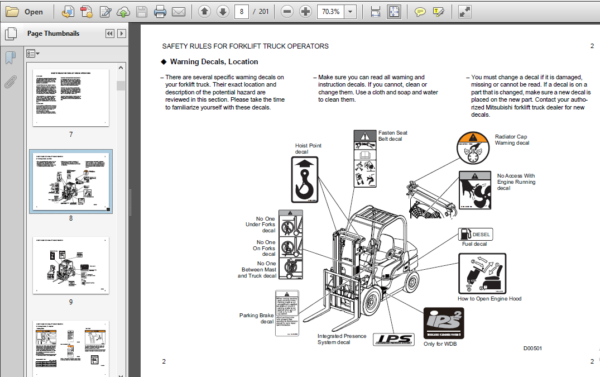Click the Open folder icon

point(12,12)
